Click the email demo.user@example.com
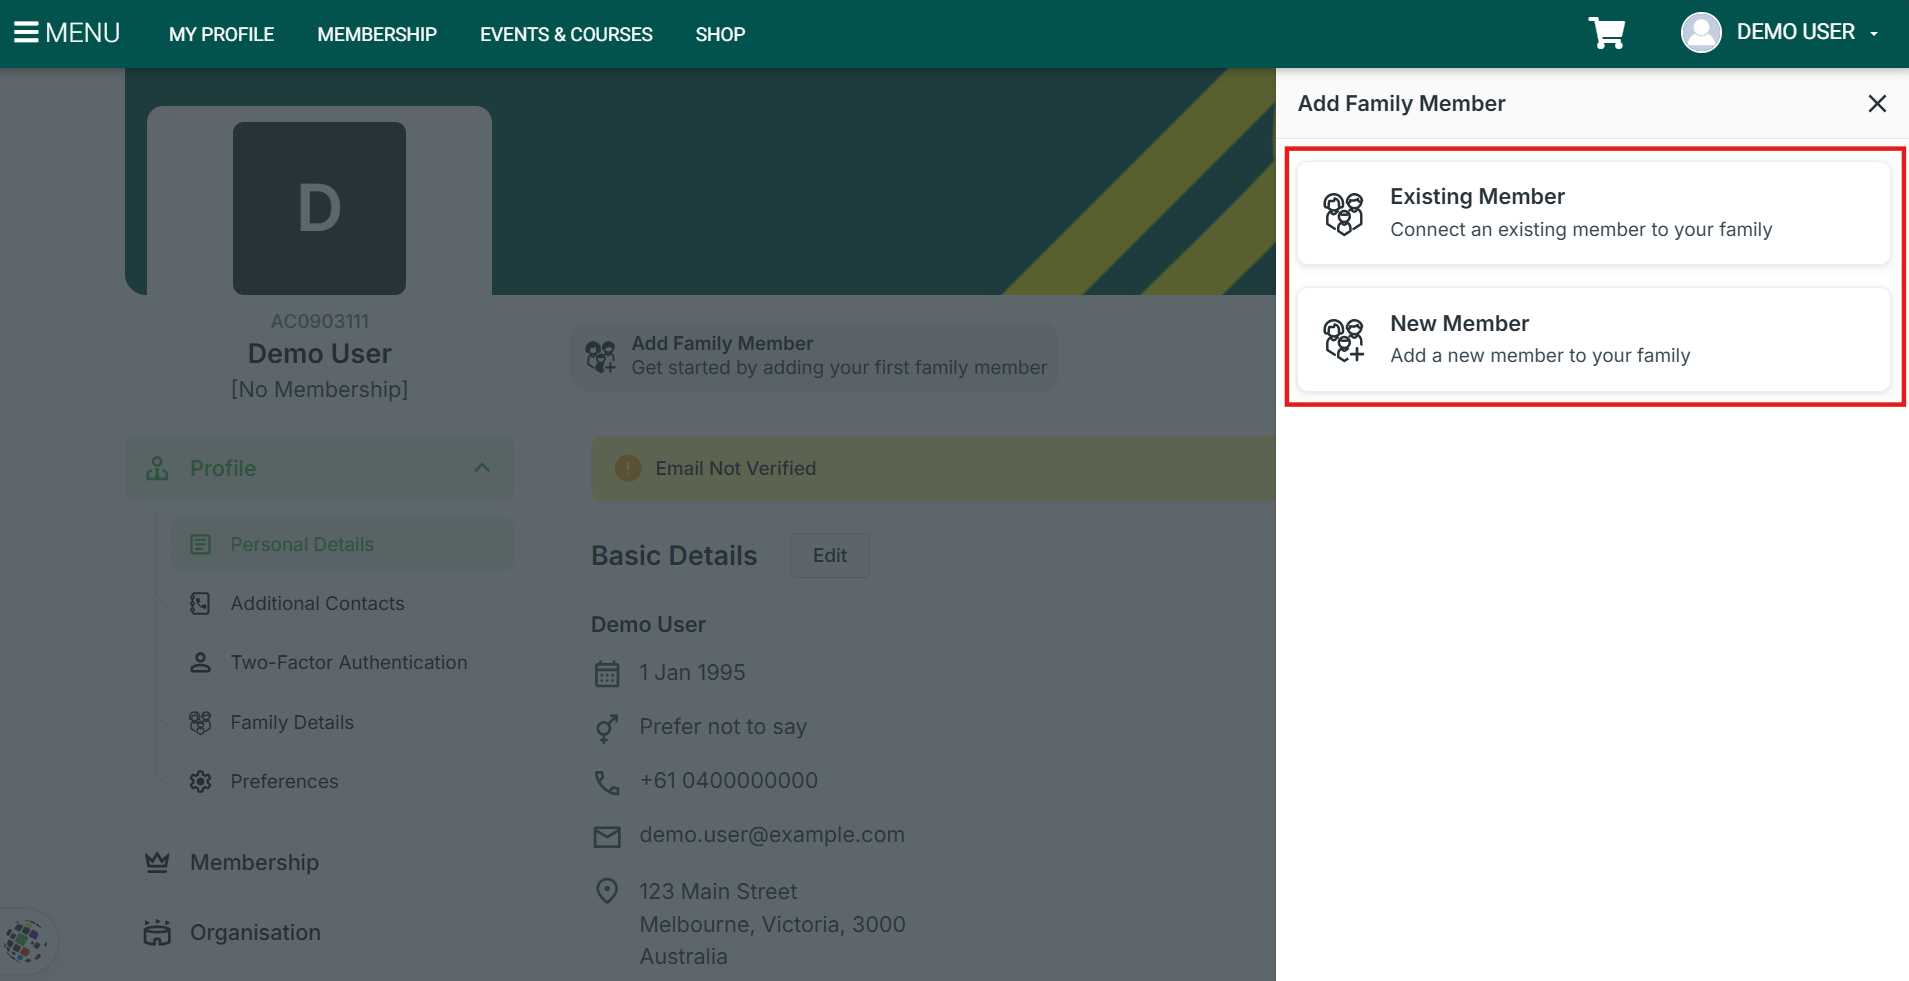The height and width of the screenshot is (981, 1909). [x=772, y=835]
